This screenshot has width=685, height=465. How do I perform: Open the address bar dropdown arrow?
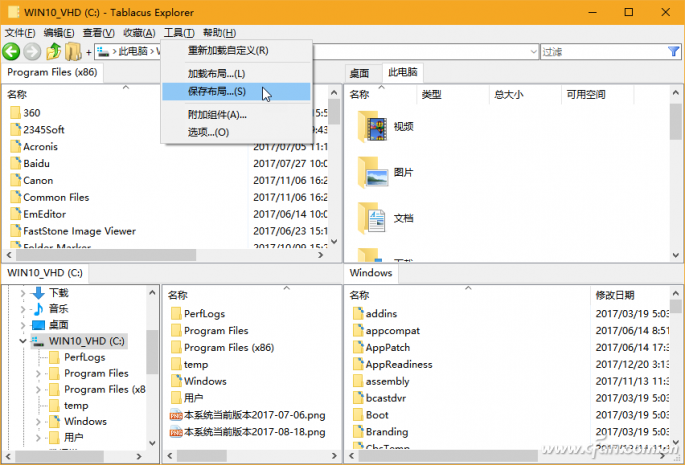point(533,52)
